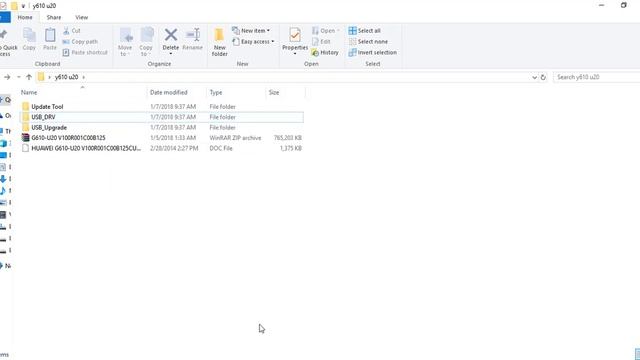
Task: Click the Edit ribbon button
Action: click(321, 42)
